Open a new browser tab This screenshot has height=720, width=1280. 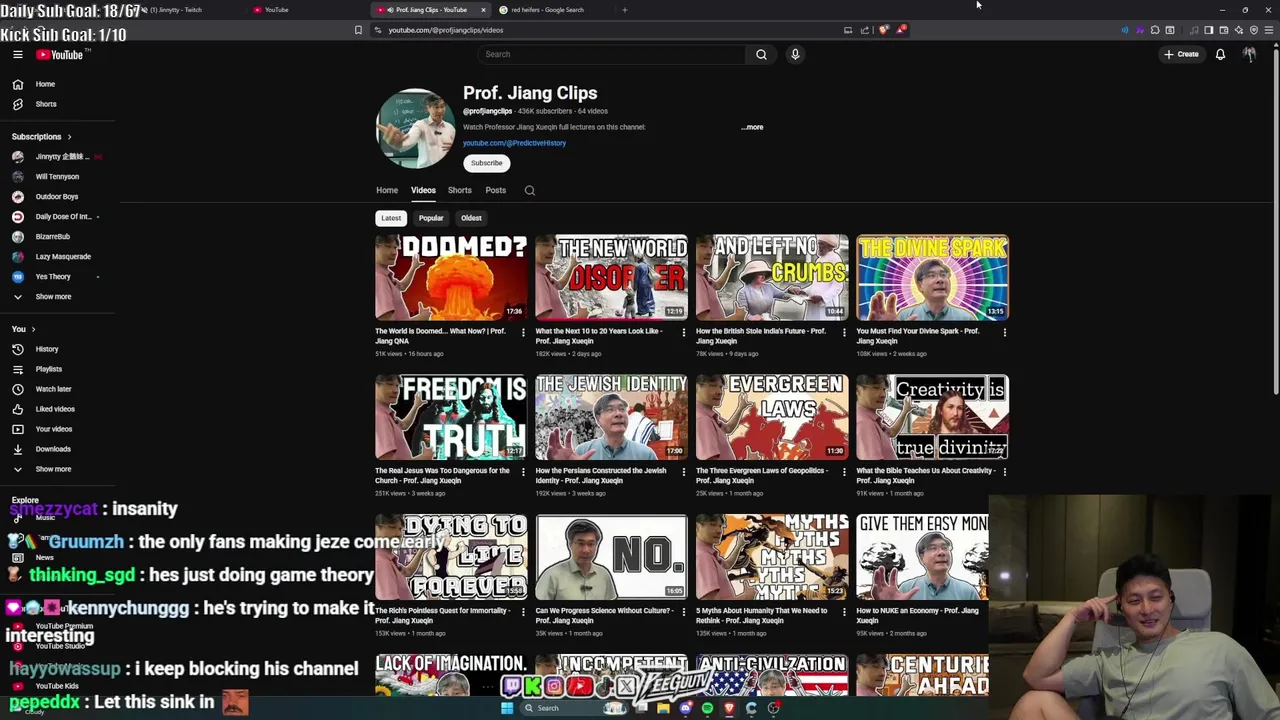coord(624,10)
